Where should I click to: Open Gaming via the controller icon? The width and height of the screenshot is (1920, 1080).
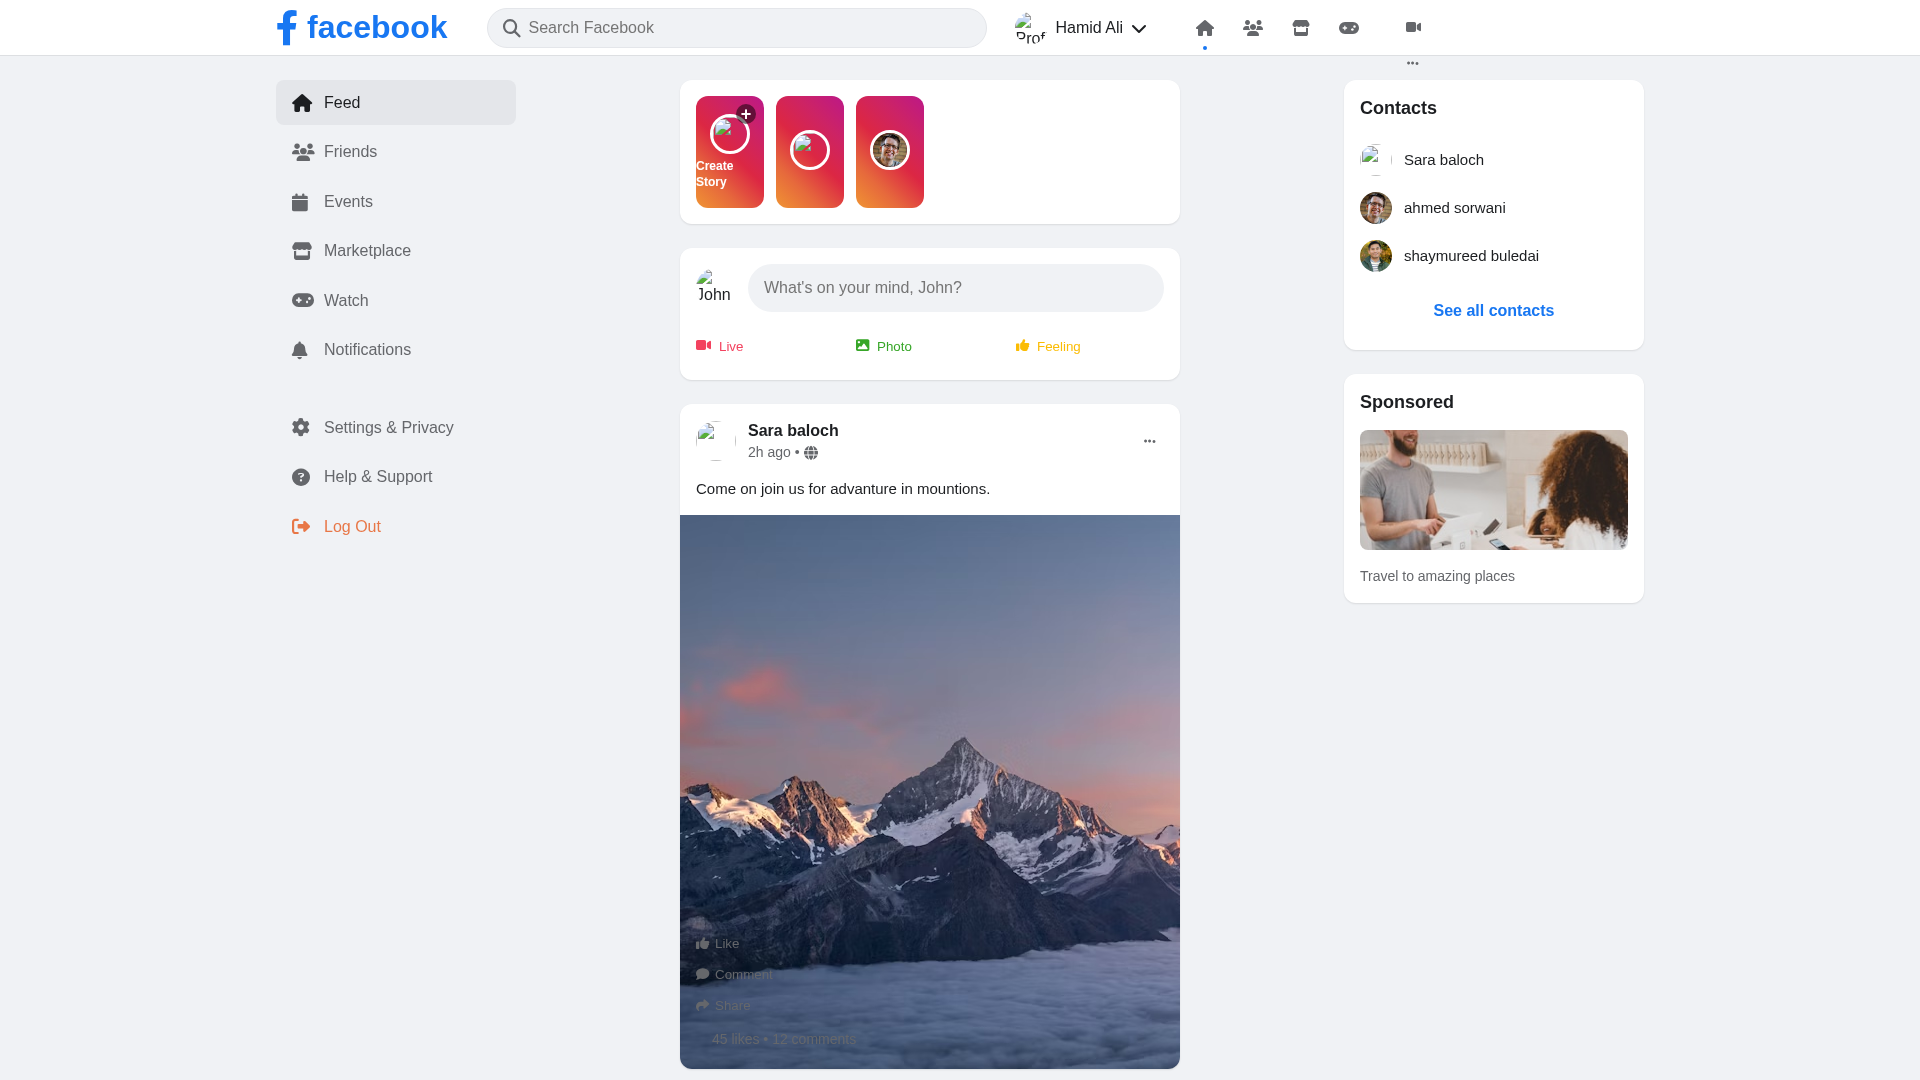1349,27
